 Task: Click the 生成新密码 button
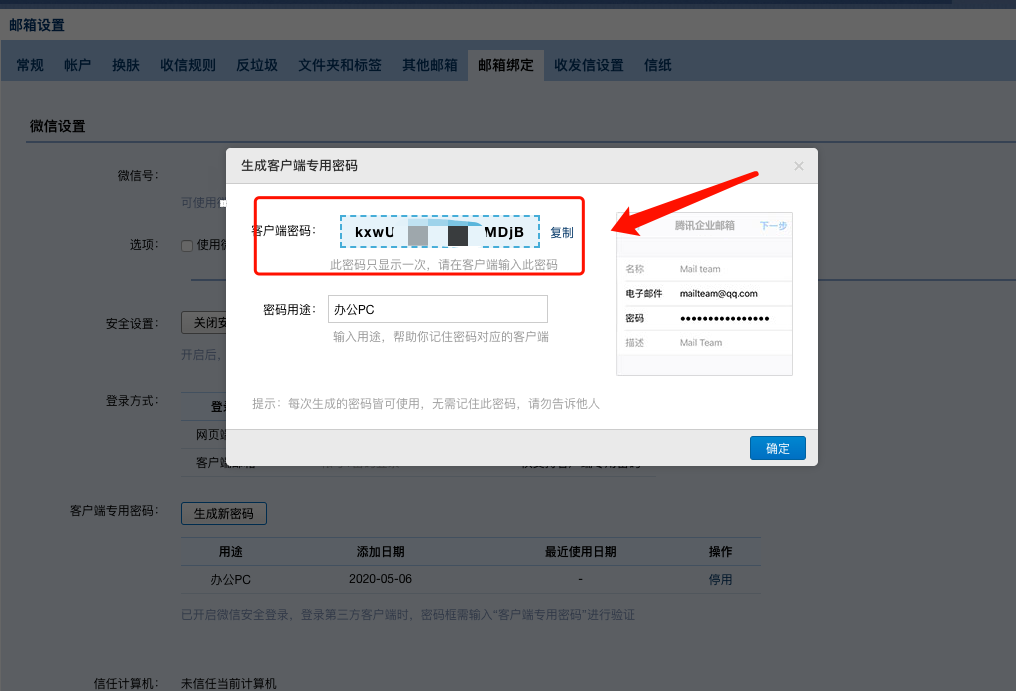point(224,513)
